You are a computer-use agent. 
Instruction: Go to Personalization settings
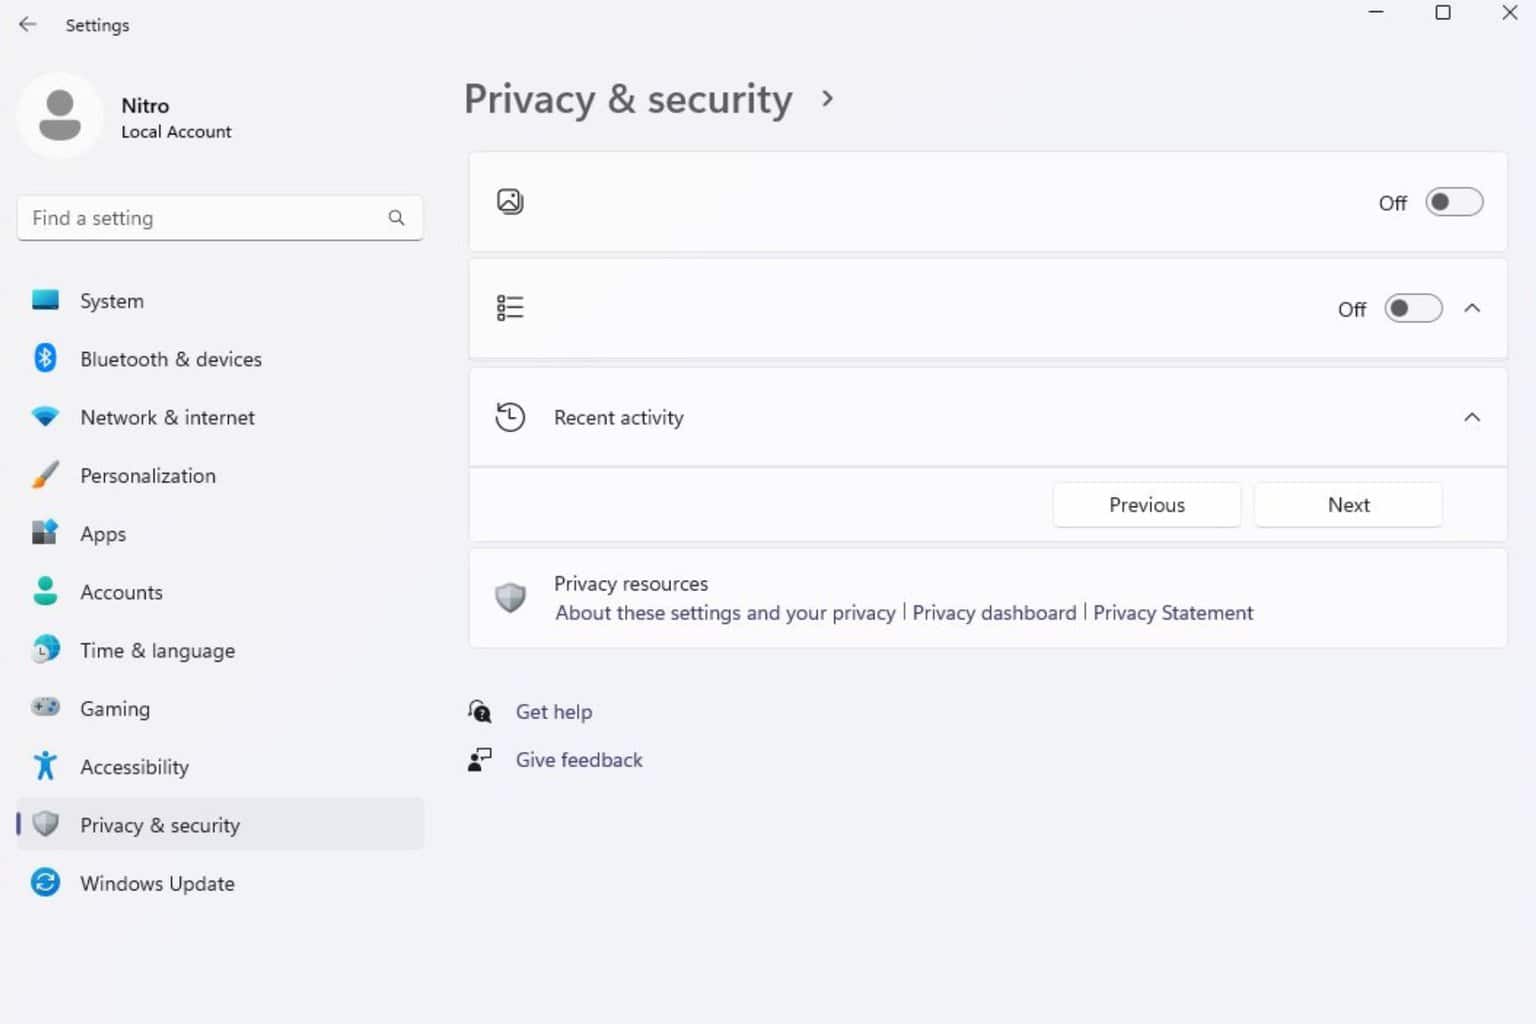pos(147,475)
